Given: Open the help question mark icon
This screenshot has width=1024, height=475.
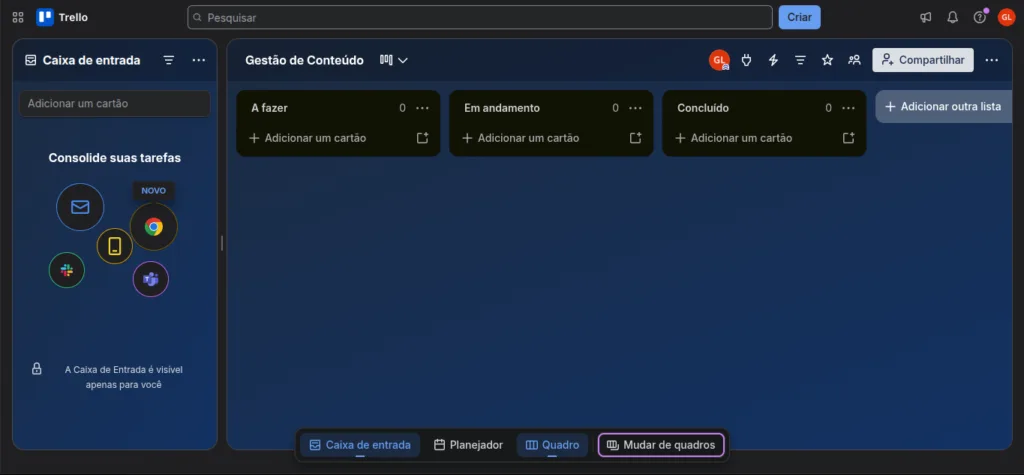Looking at the screenshot, I should [980, 18].
